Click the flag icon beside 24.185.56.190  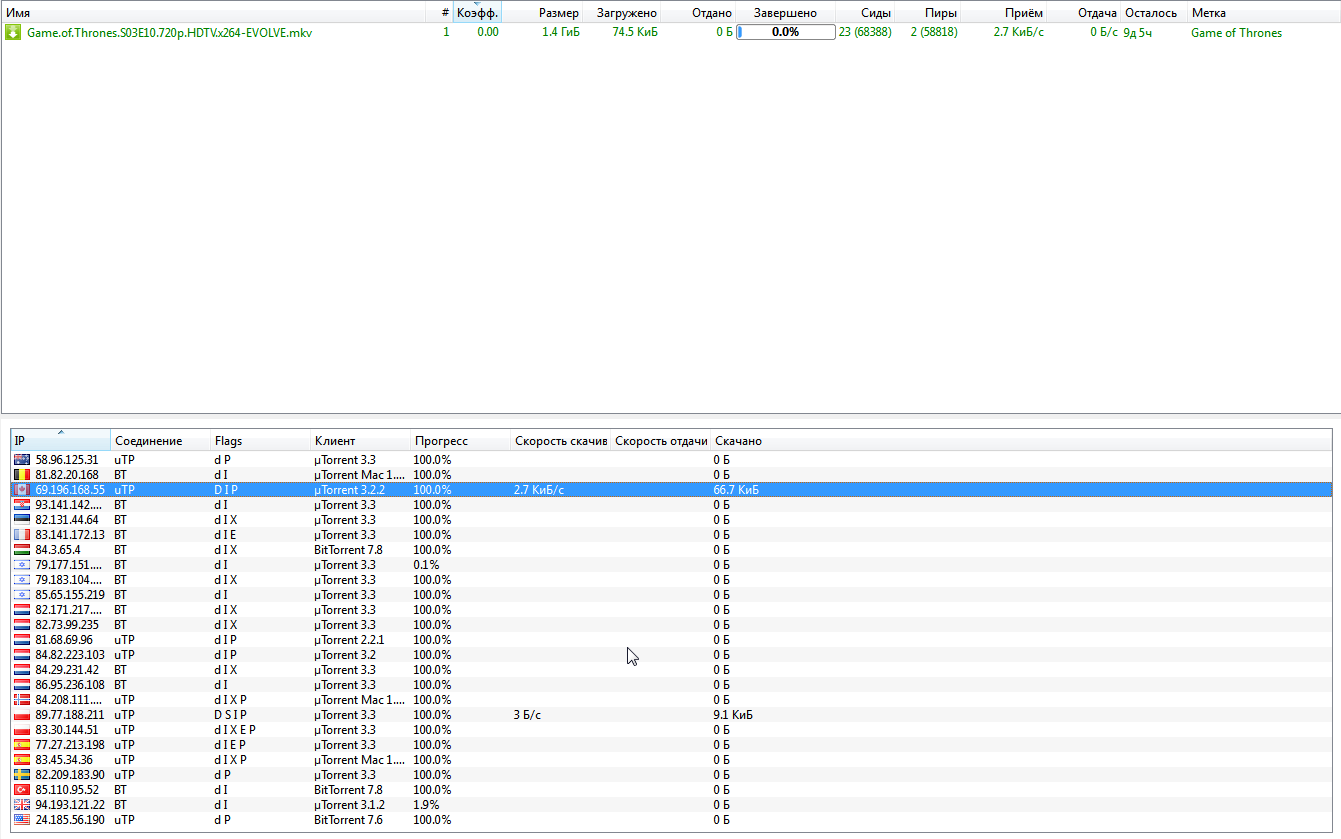pos(22,820)
